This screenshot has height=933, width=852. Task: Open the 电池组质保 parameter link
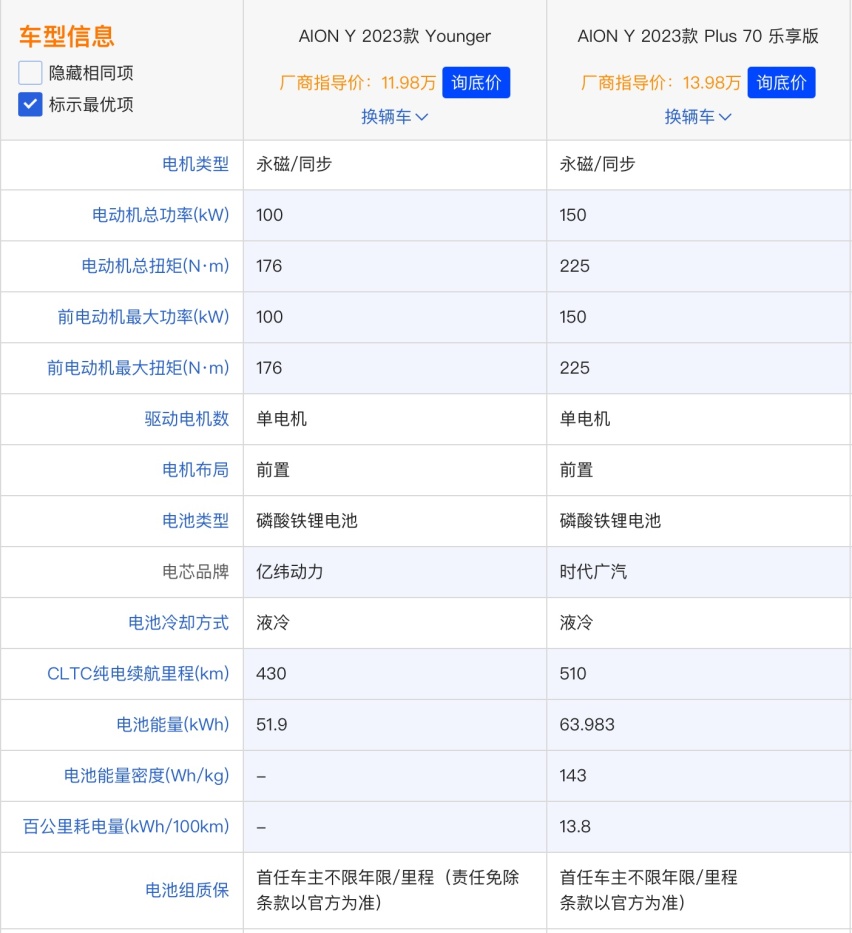(x=187, y=890)
